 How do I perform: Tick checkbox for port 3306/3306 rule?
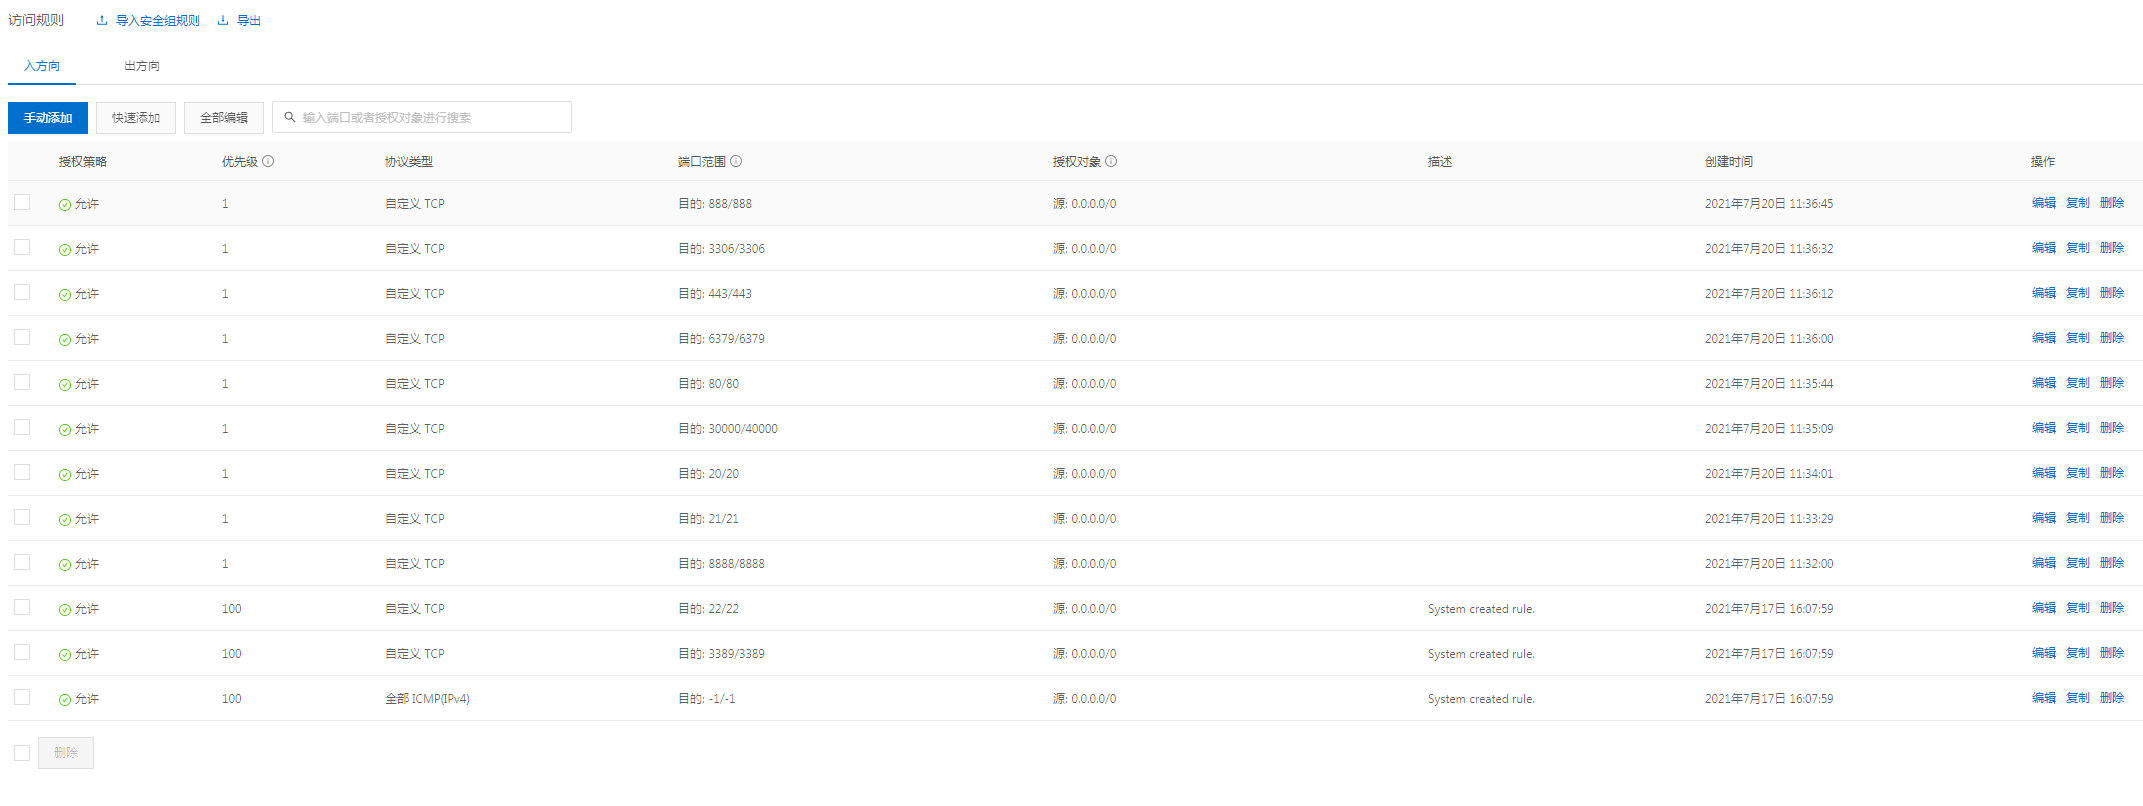point(22,247)
